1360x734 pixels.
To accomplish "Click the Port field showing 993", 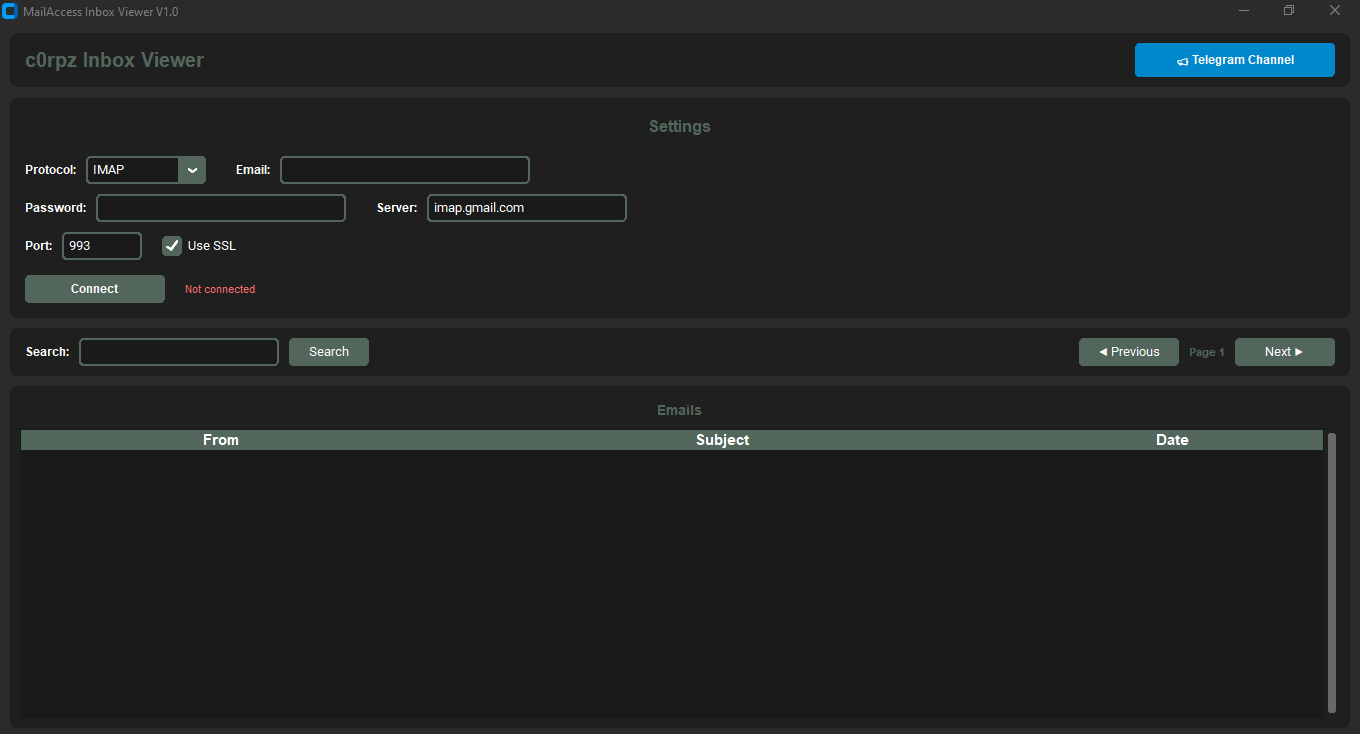I will [101, 246].
